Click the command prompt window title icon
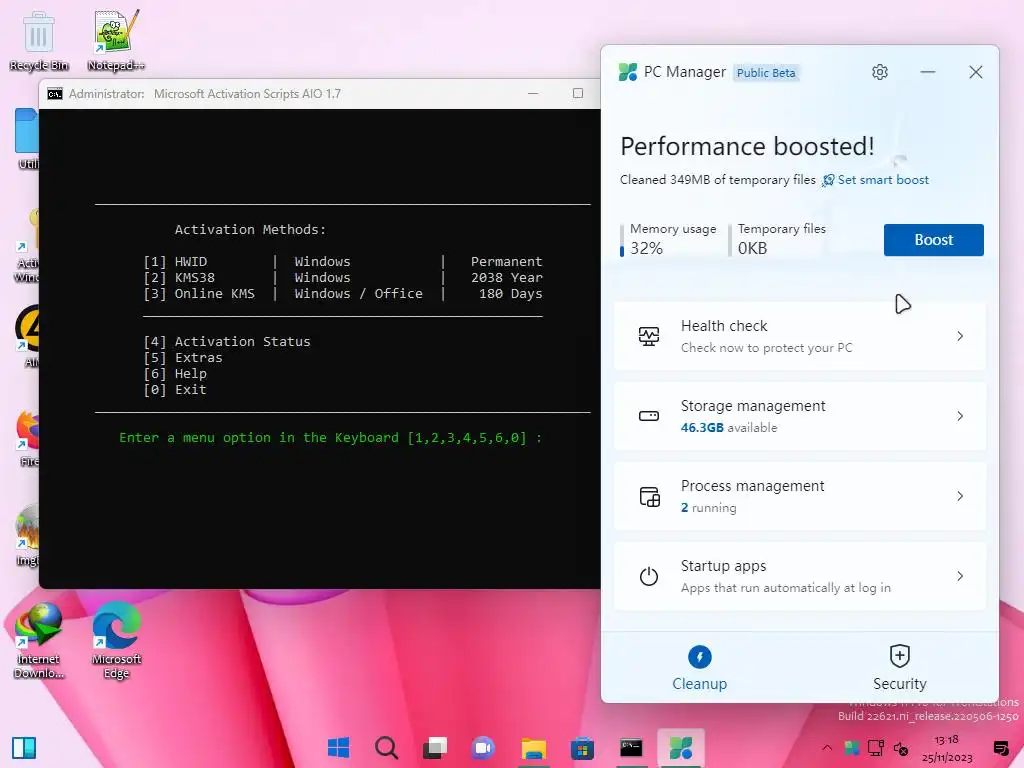 tap(55, 94)
